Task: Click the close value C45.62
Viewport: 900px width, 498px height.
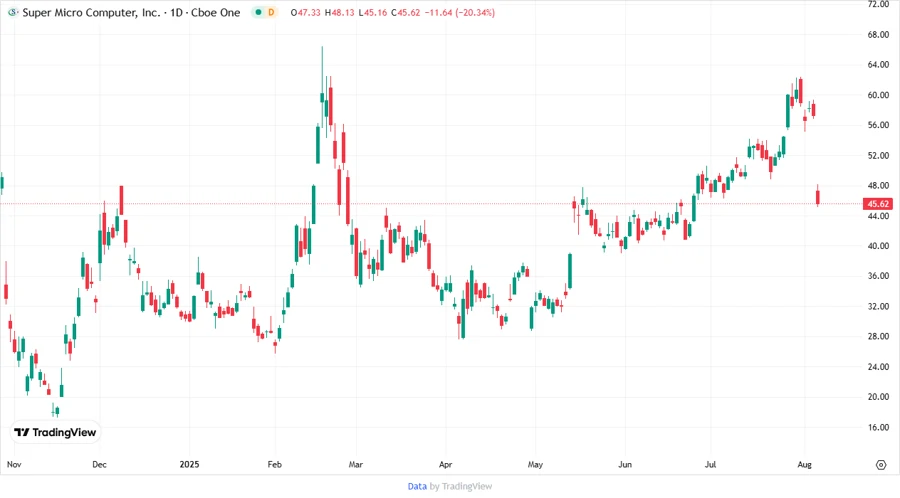Action: click(406, 12)
